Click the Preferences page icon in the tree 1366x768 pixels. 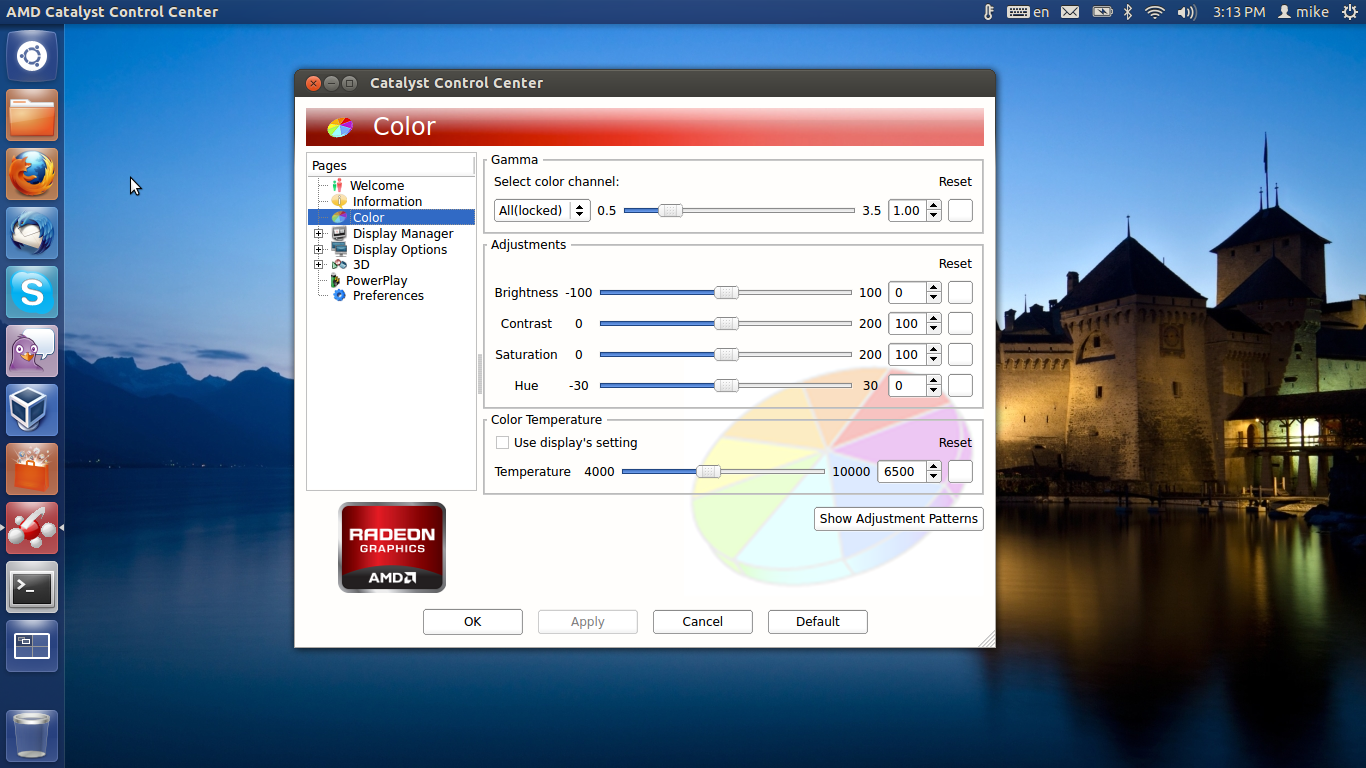pyautogui.click(x=339, y=295)
